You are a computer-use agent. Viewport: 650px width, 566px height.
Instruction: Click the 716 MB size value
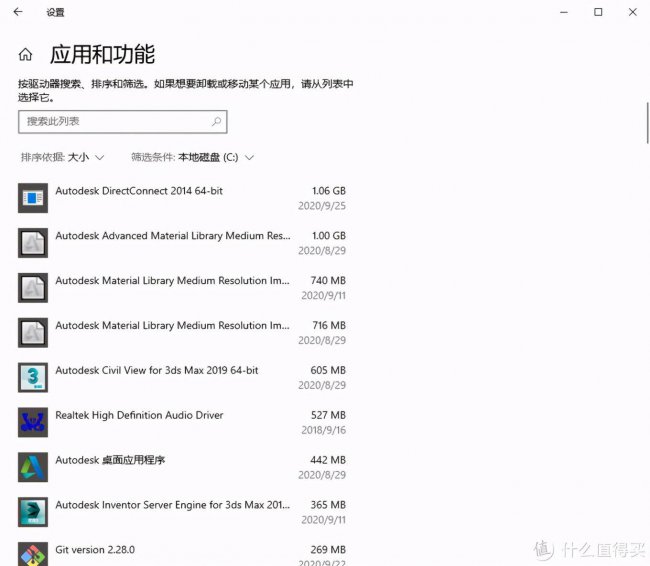(329, 325)
